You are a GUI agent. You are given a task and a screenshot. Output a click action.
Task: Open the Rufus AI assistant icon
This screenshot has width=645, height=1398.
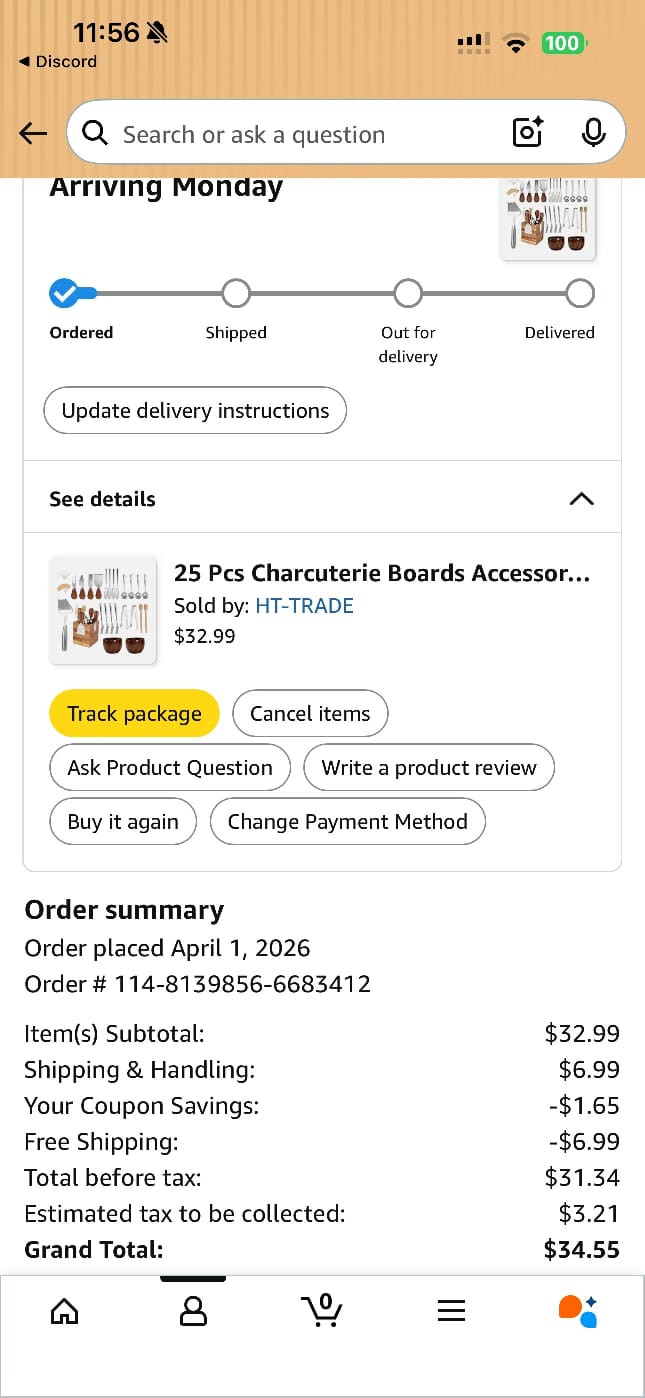pos(578,1311)
